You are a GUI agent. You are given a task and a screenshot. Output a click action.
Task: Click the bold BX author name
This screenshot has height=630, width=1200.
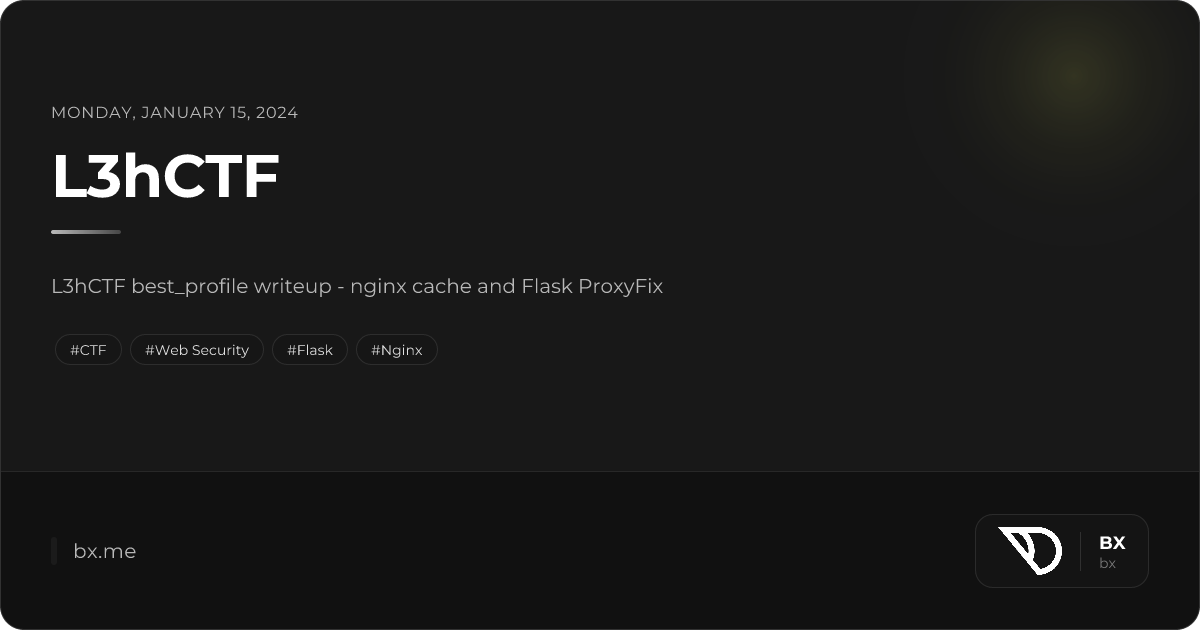1112,543
